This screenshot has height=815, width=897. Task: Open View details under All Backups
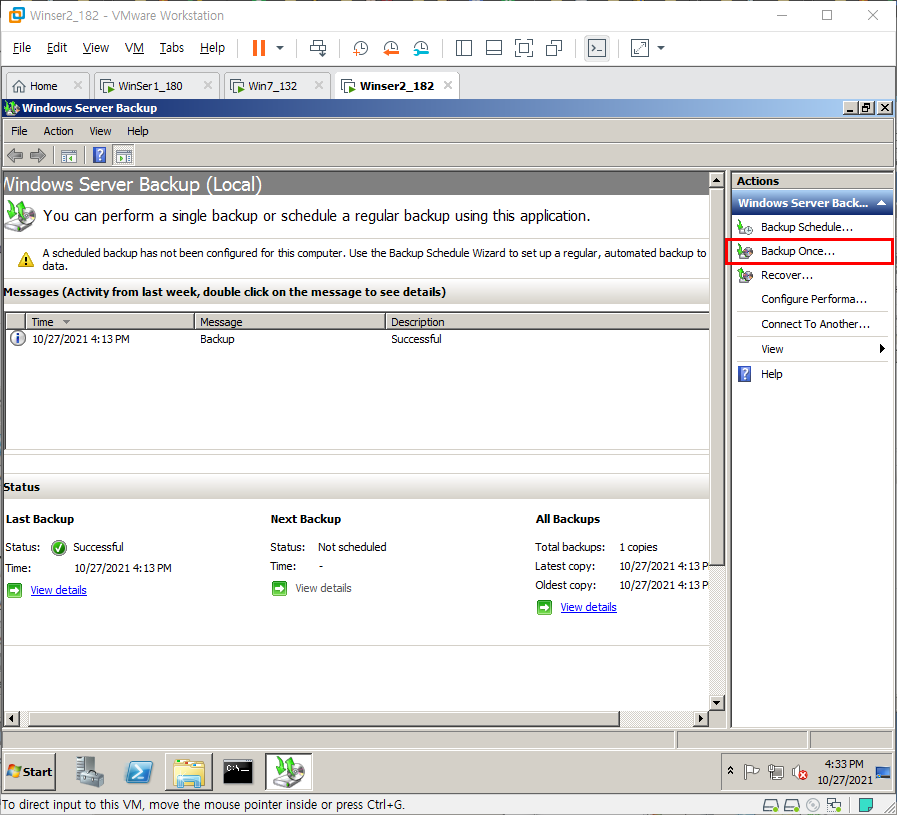point(588,607)
